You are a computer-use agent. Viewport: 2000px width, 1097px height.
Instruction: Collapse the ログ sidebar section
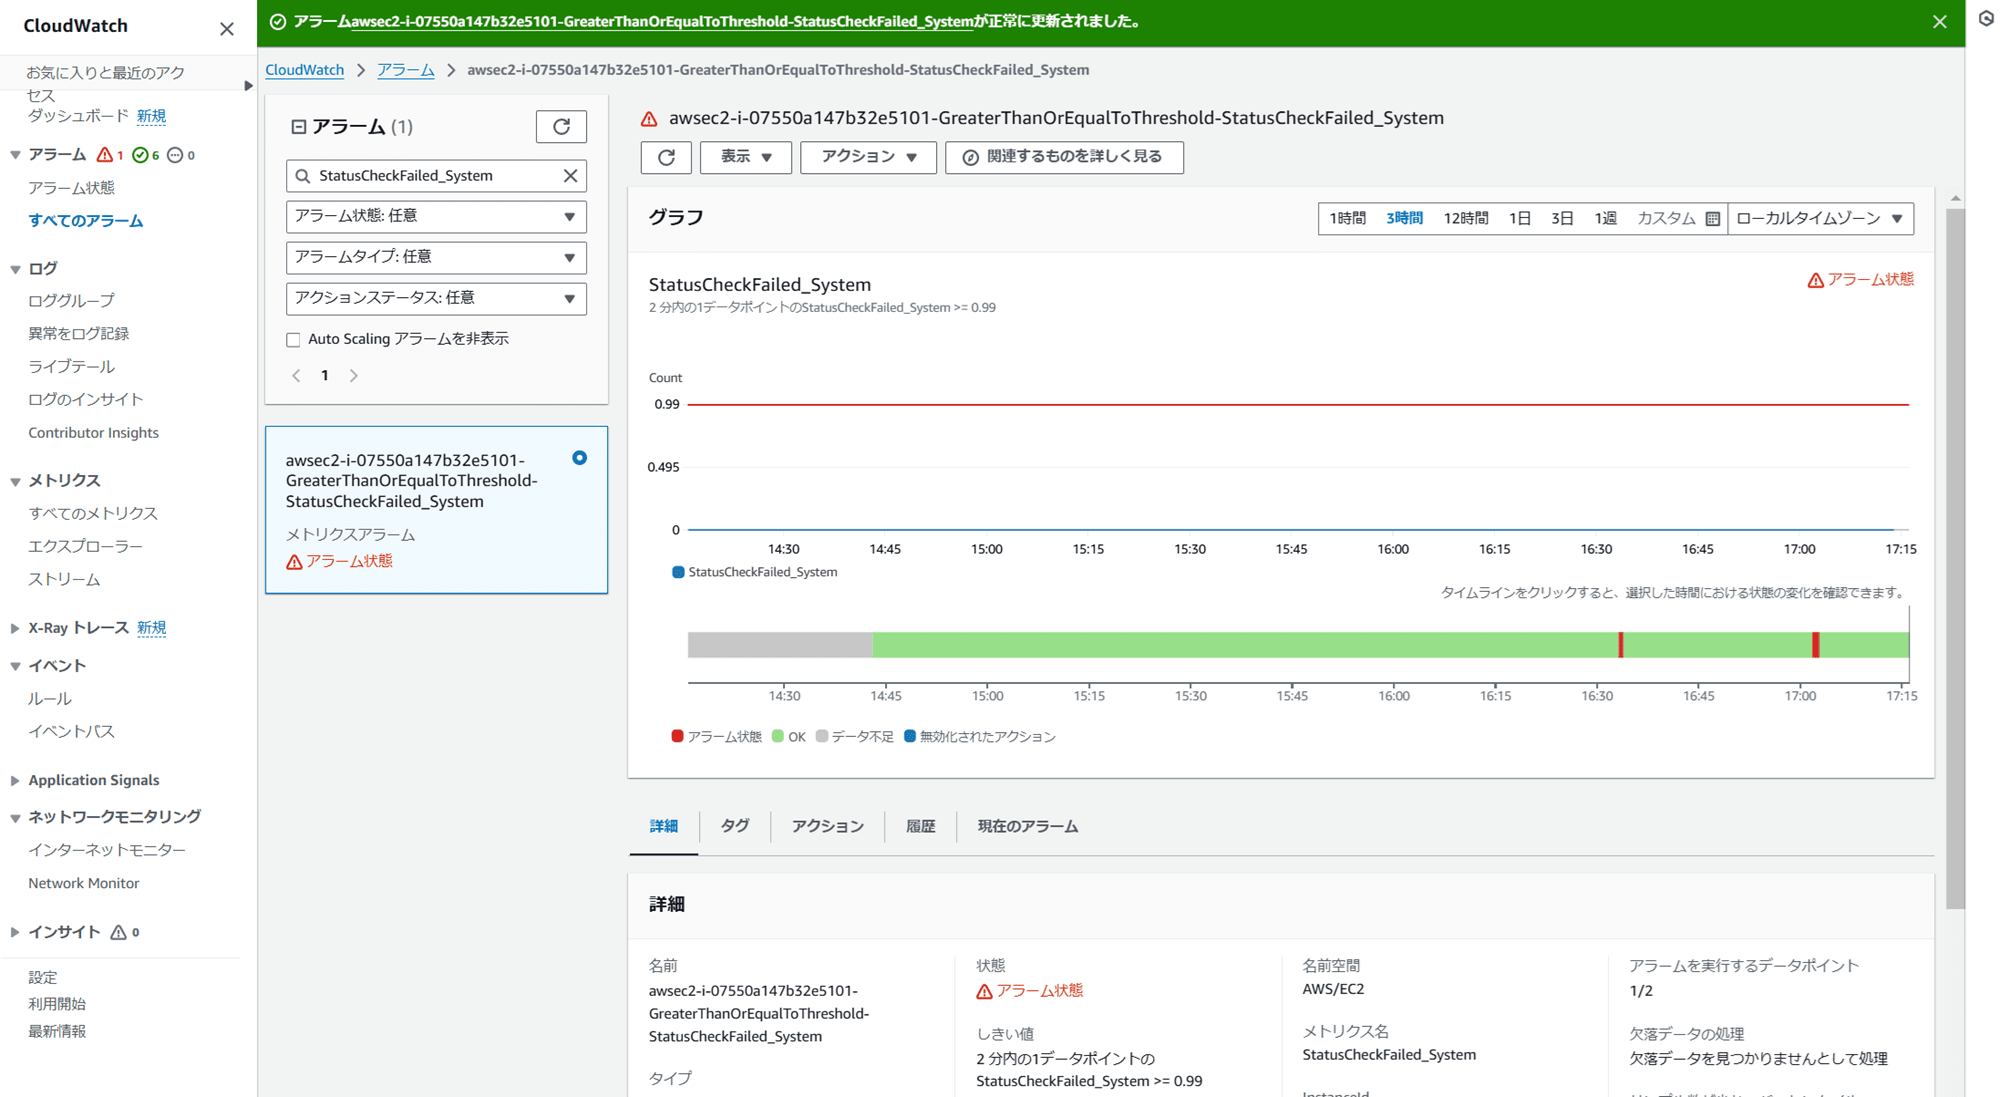[x=15, y=269]
